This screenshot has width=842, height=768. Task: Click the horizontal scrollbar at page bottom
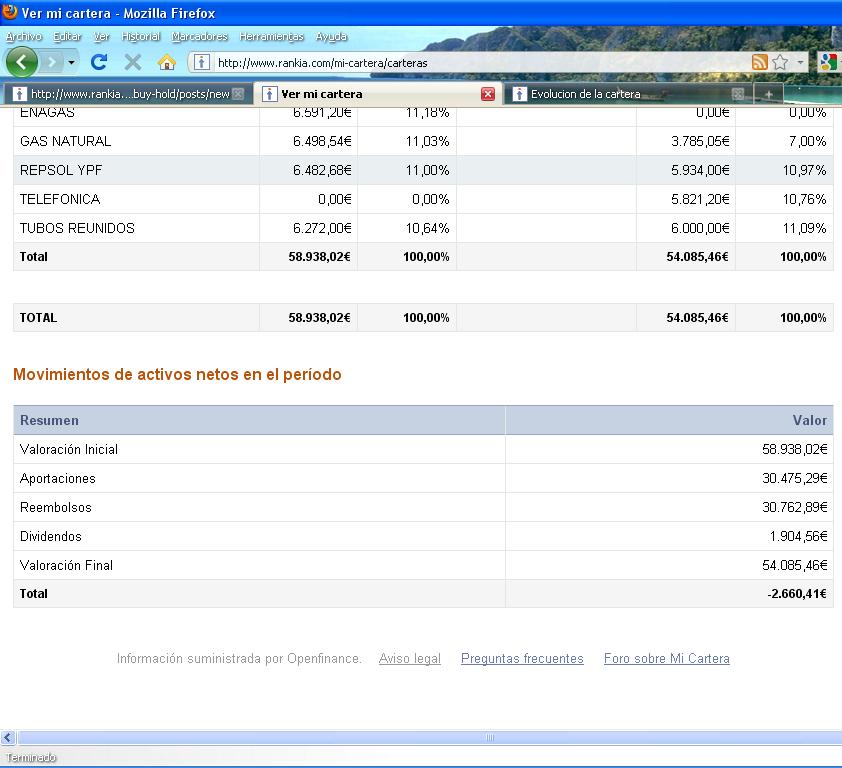[x=490, y=738]
